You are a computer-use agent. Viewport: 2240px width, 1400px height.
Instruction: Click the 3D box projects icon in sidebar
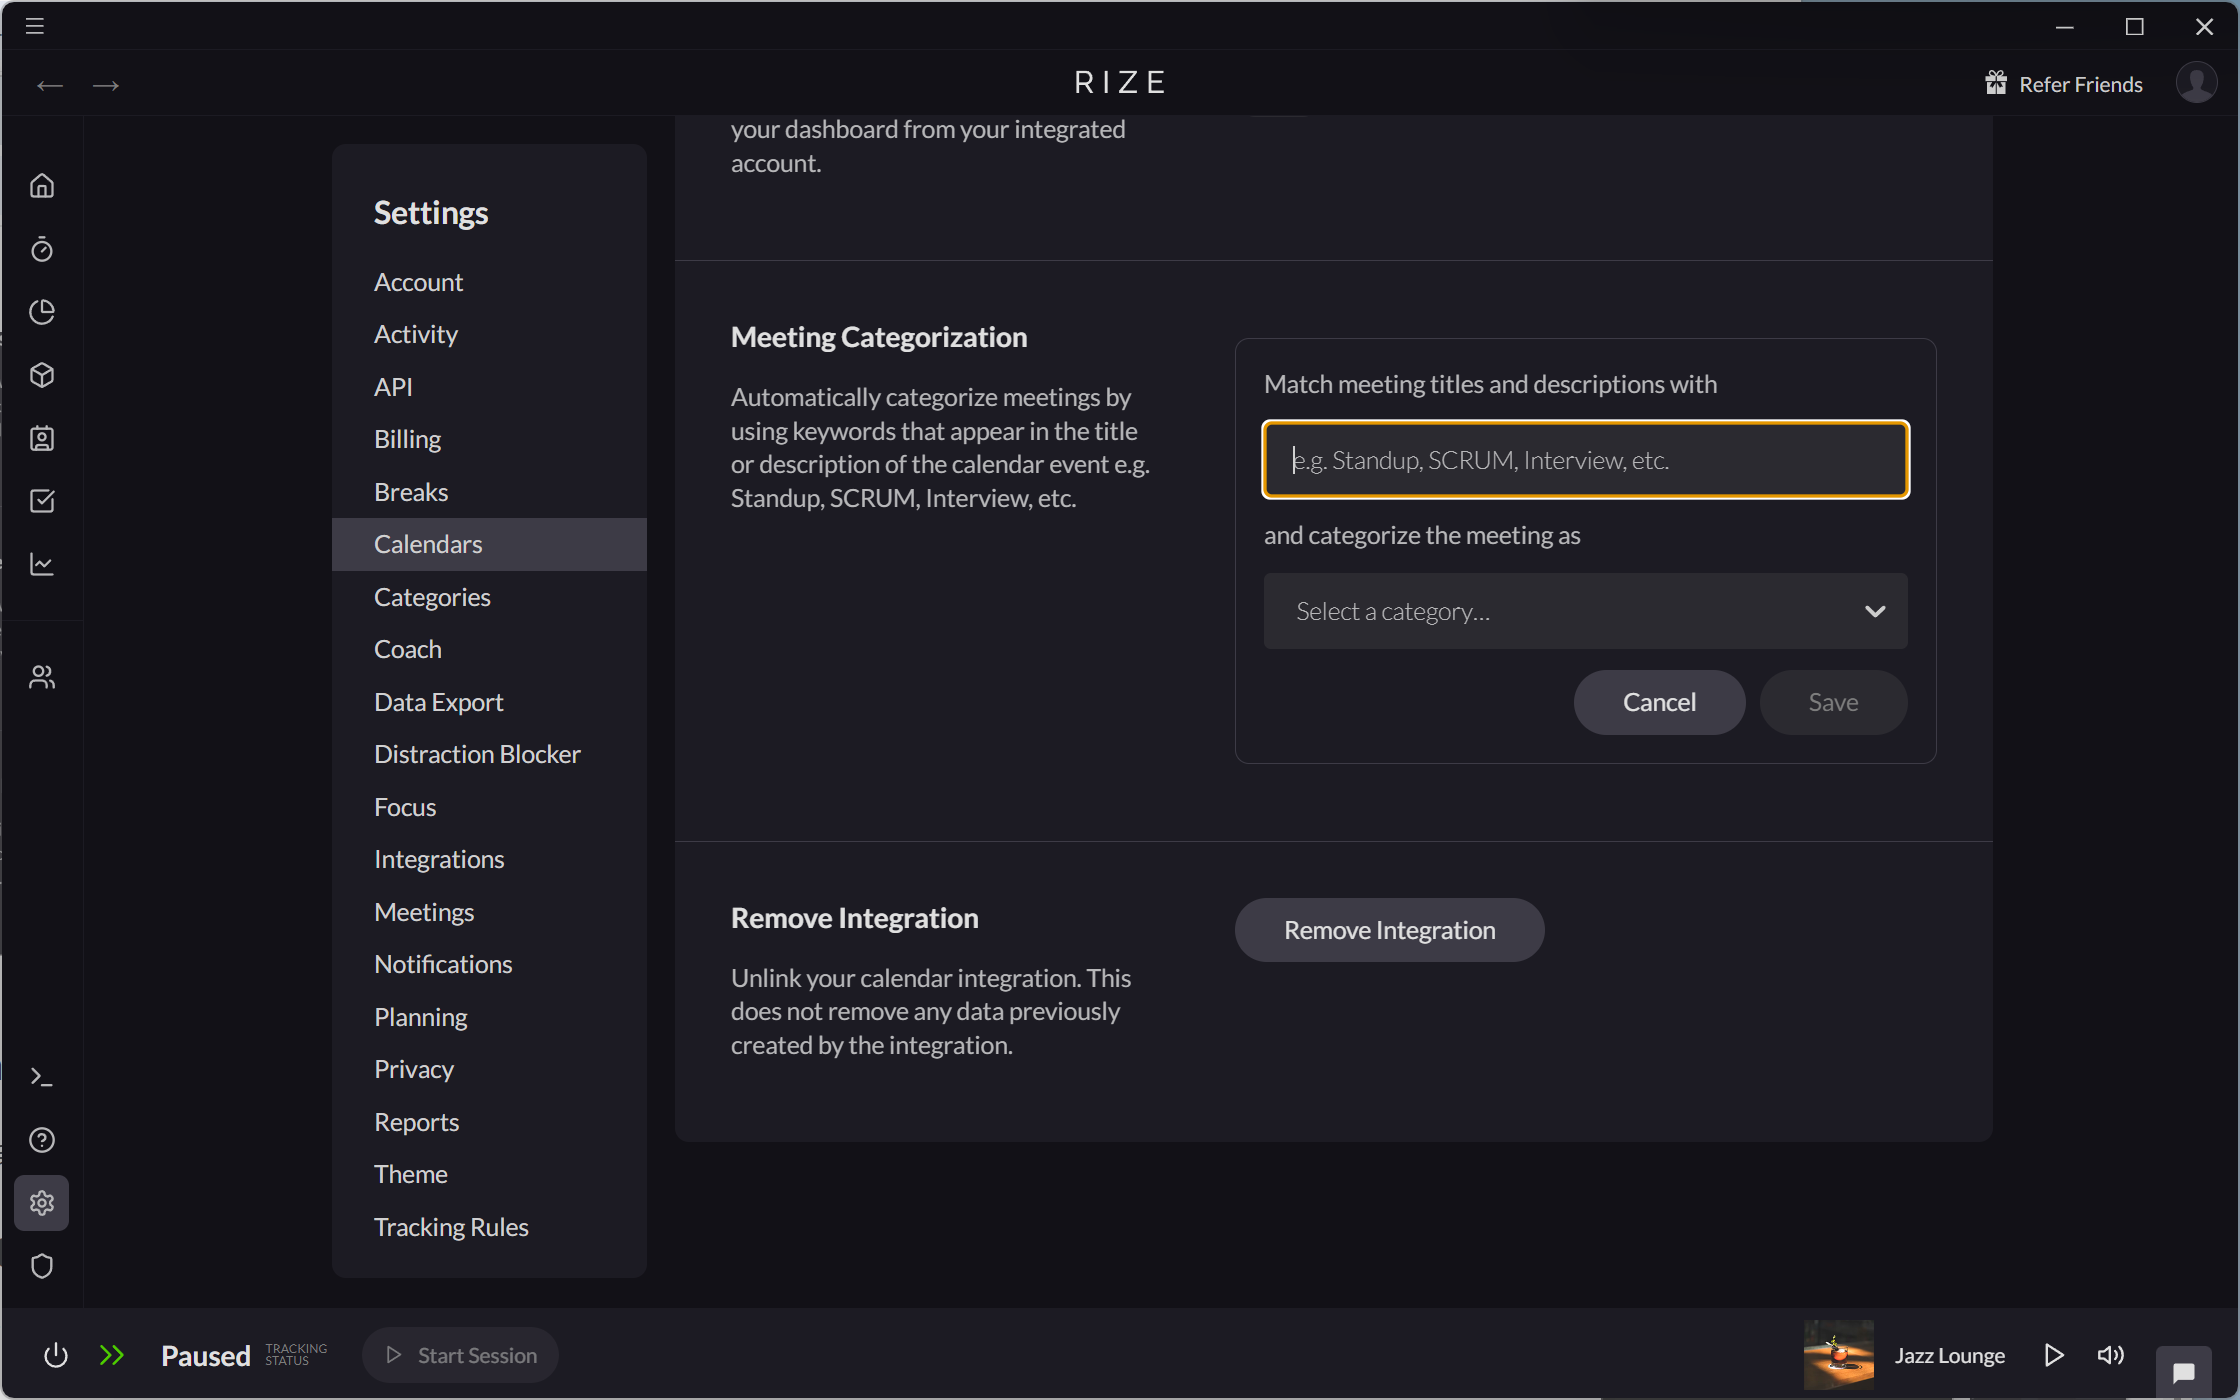point(42,375)
